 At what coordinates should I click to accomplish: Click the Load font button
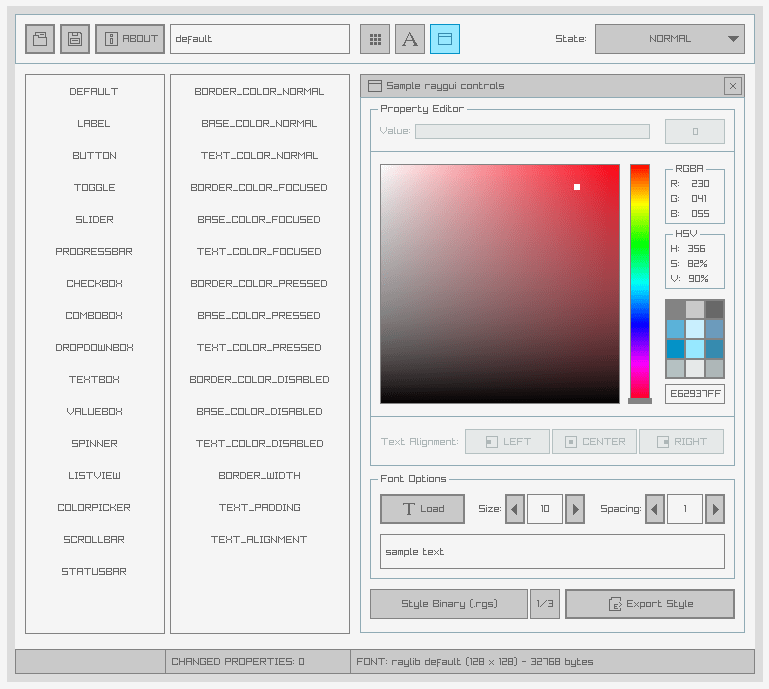pyautogui.click(x=422, y=509)
